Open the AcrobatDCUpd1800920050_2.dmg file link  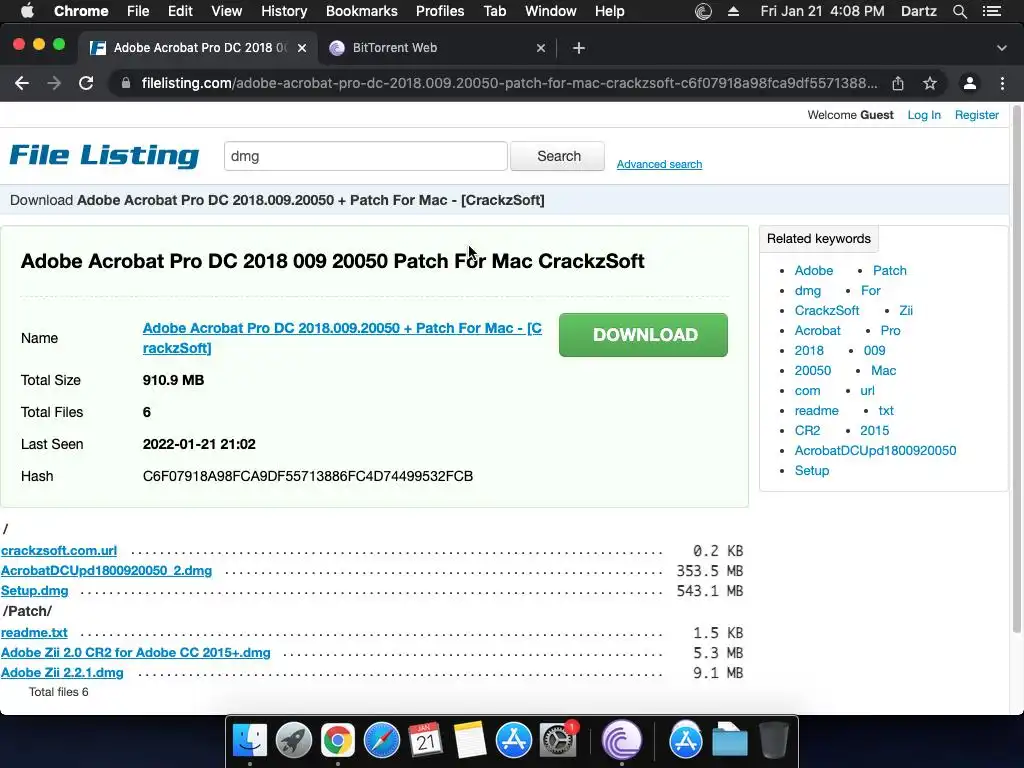click(x=106, y=571)
